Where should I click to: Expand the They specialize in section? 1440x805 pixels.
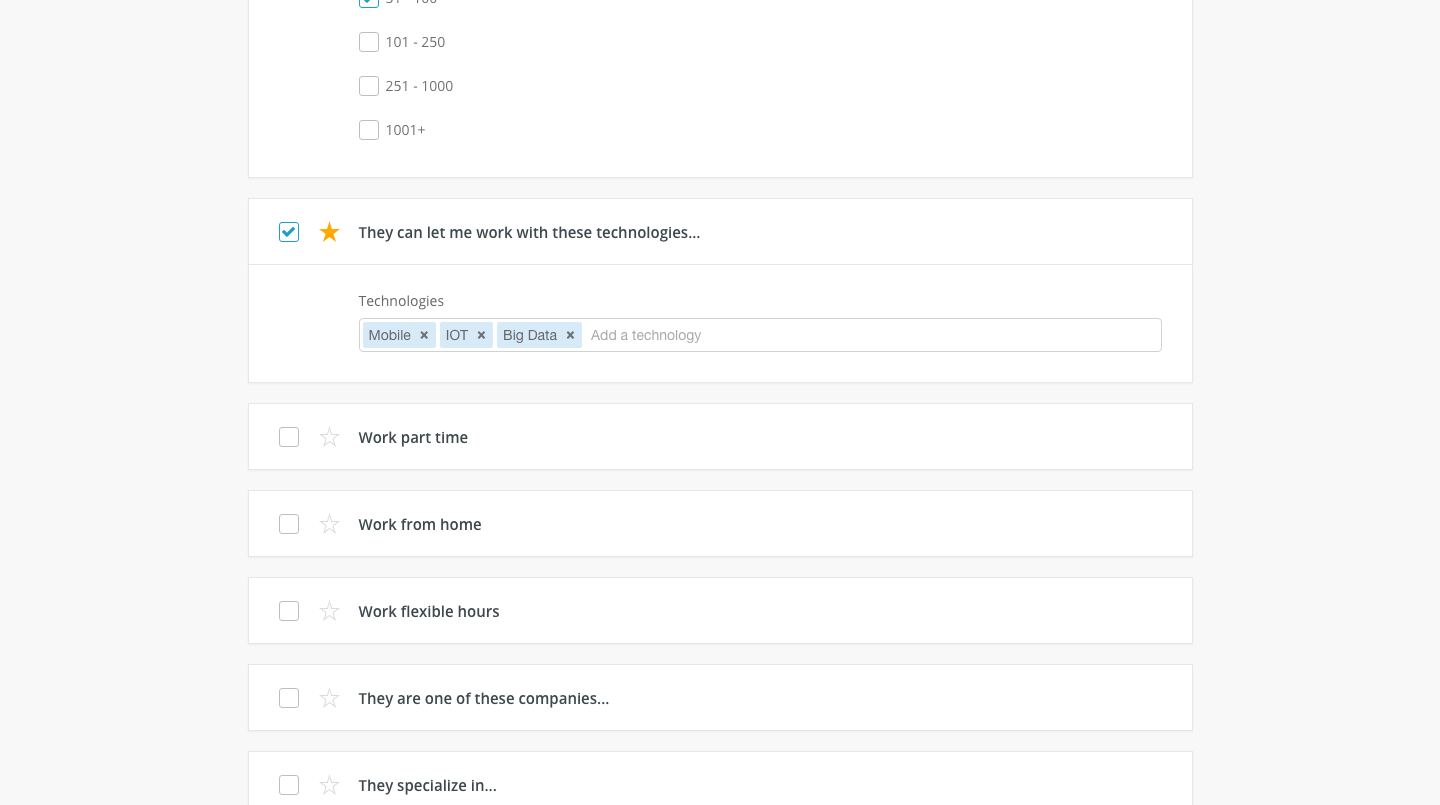tap(428, 785)
